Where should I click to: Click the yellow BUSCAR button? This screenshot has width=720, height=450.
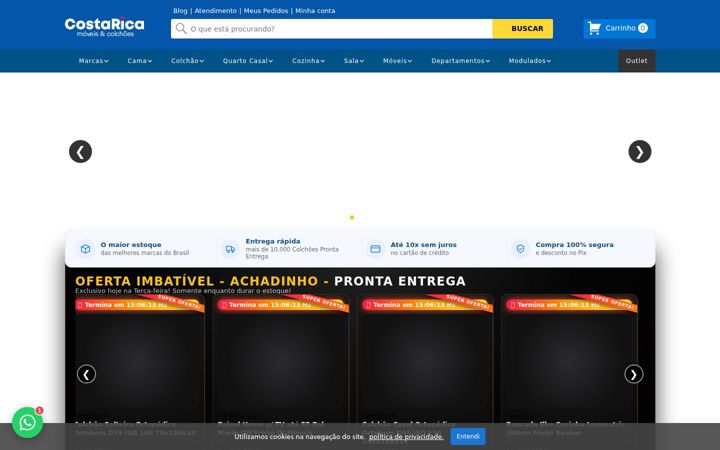click(x=523, y=28)
